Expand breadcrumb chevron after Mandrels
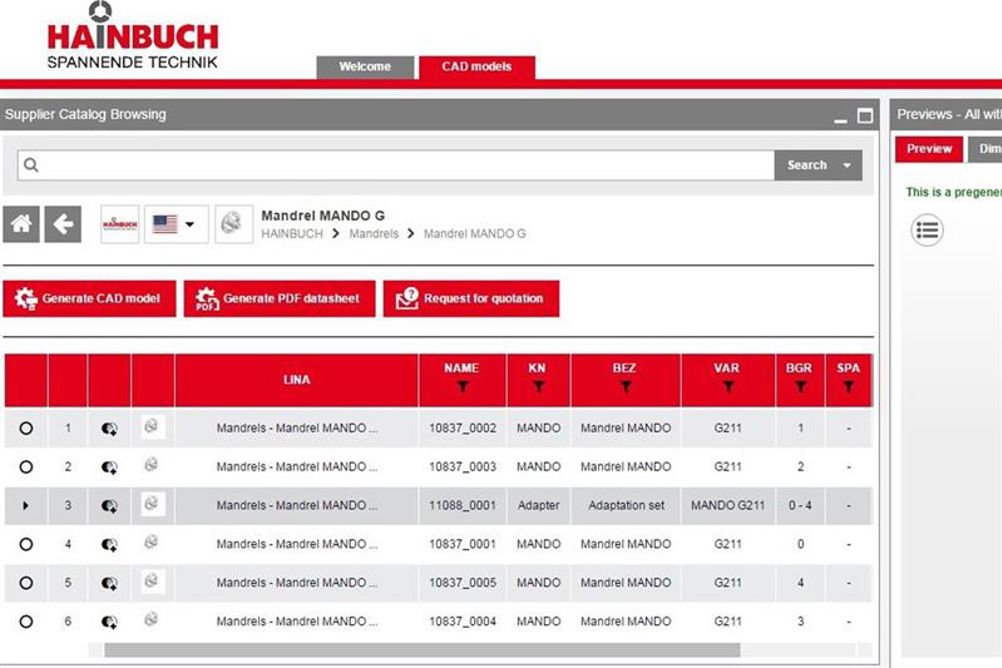This screenshot has width=1002, height=668. click(x=411, y=234)
